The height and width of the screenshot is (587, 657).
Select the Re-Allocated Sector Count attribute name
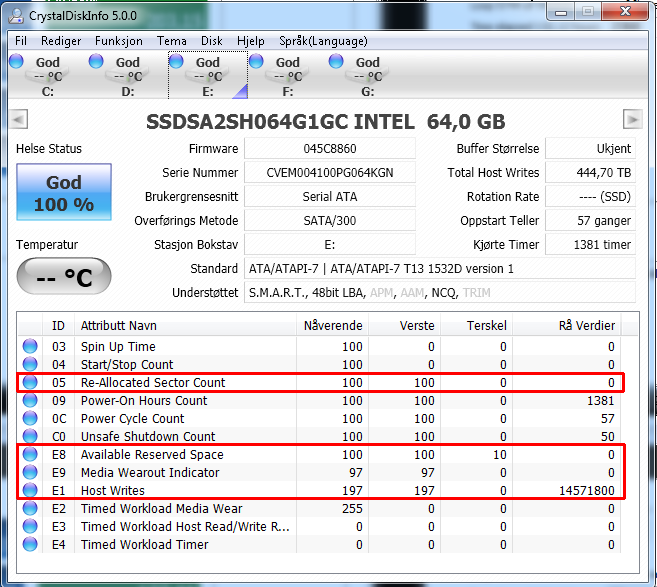153,383
